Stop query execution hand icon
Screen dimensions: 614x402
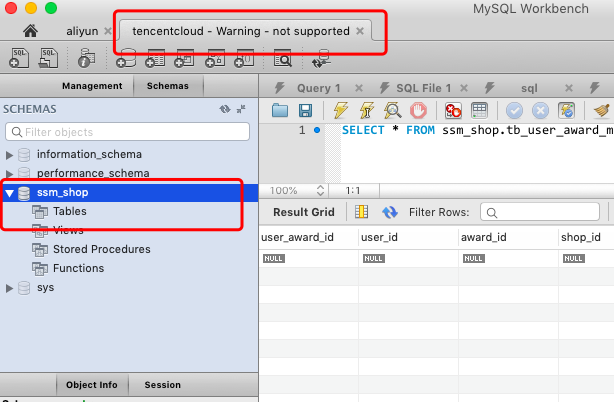point(418,111)
